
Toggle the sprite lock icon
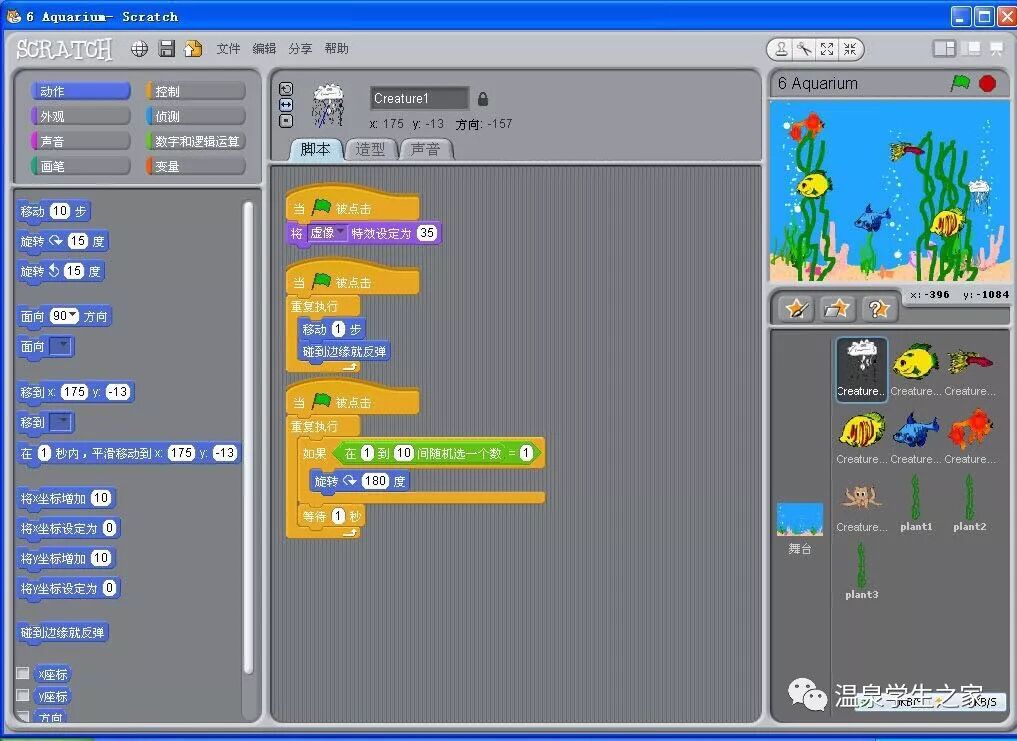pyautogui.click(x=483, y=99)
